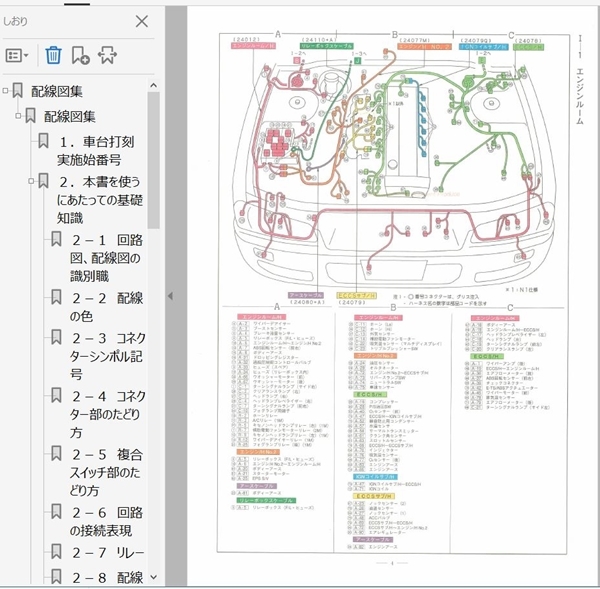This screenshot has height=589, width=600.
Task: Click the bookmark panel scrollbar thumb
Action: point(153,160)
